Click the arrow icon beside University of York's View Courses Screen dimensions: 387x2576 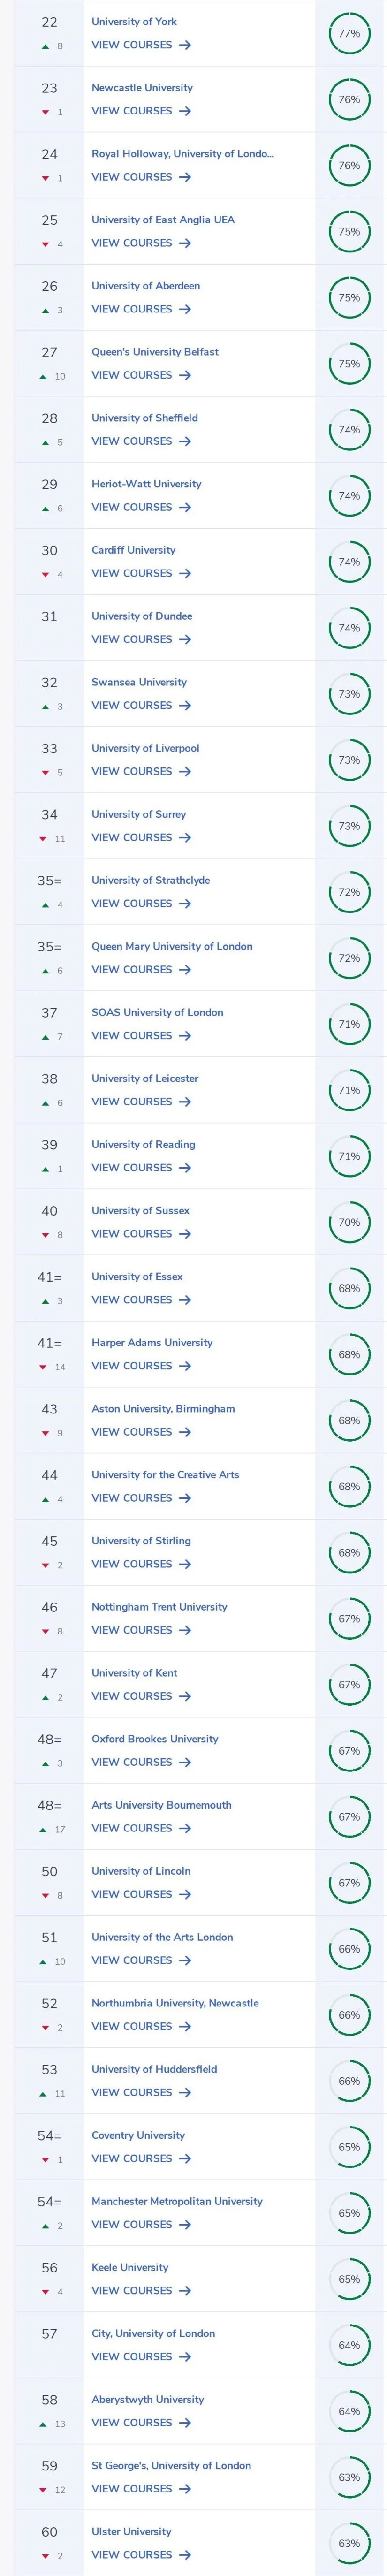tap(185, 45)
